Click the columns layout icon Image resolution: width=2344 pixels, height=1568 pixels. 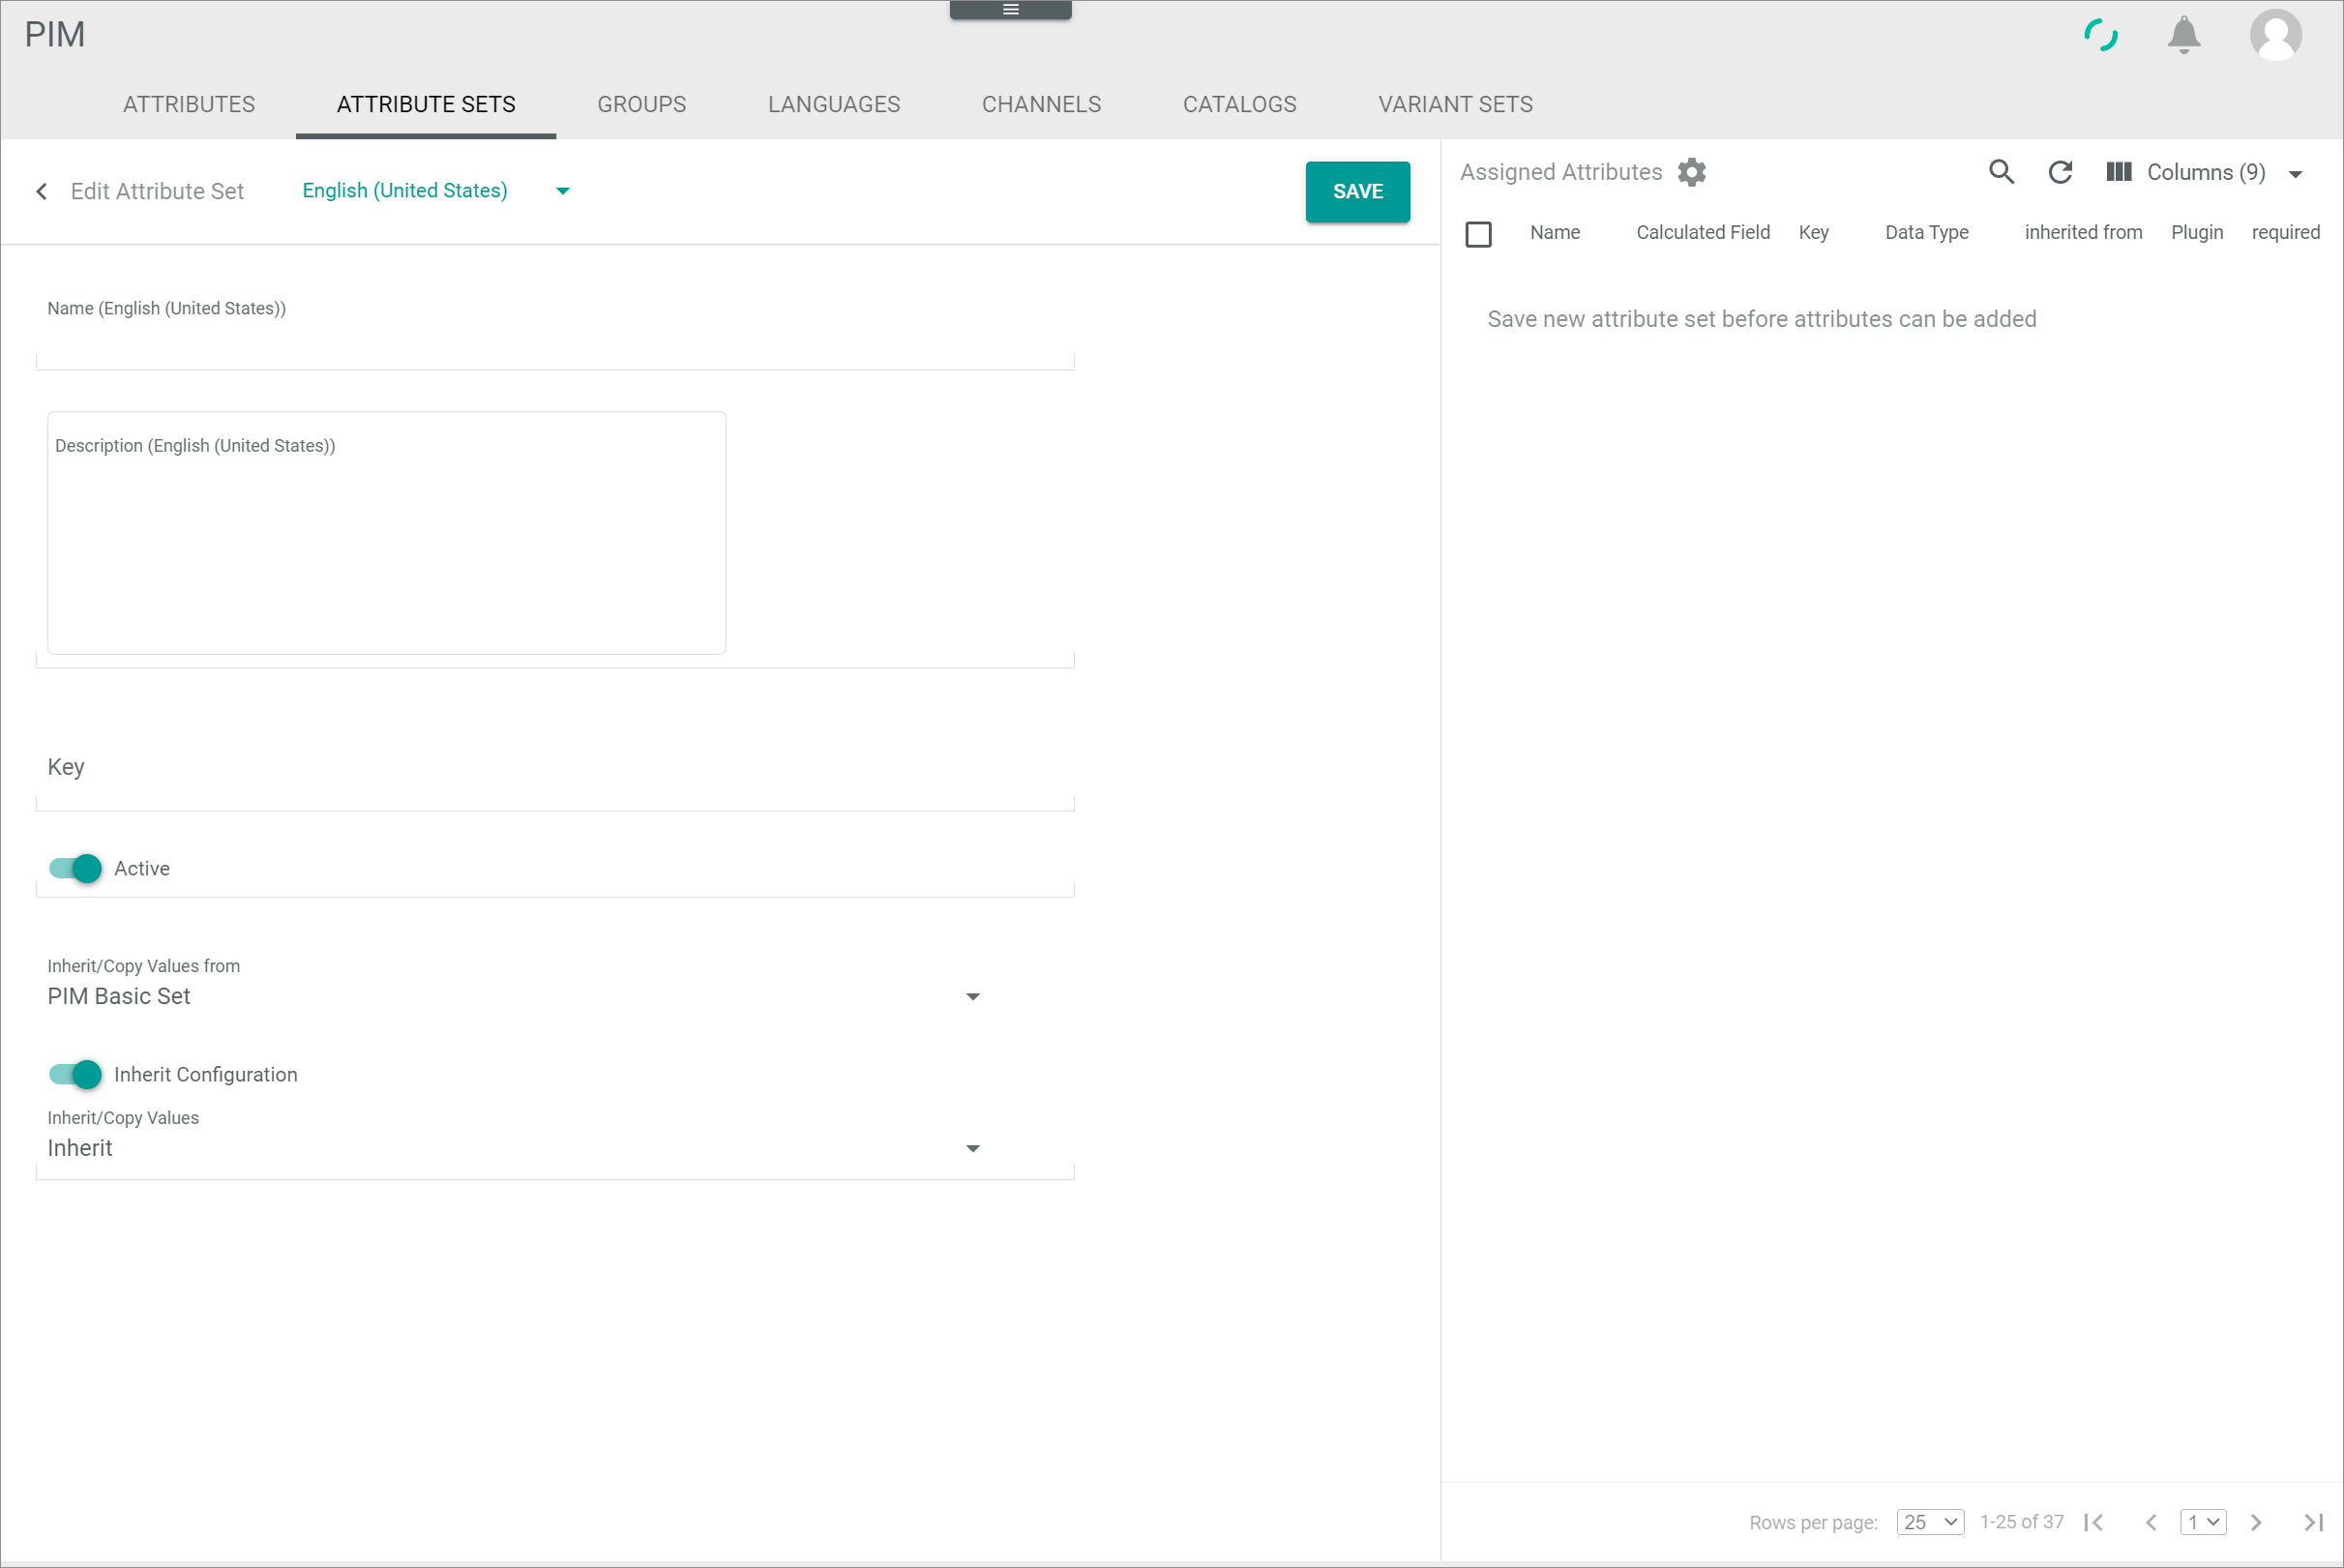(x=2121, y=171)
